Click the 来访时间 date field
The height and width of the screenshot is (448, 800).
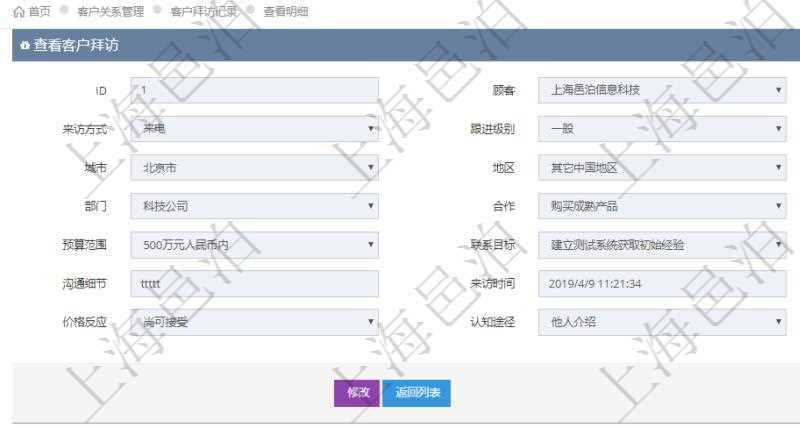[662, 284]
